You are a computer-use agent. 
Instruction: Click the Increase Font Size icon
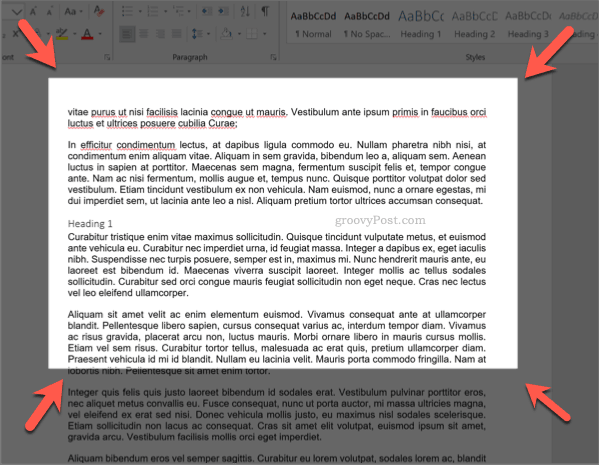pyautogui.click(x=33, y=11)
